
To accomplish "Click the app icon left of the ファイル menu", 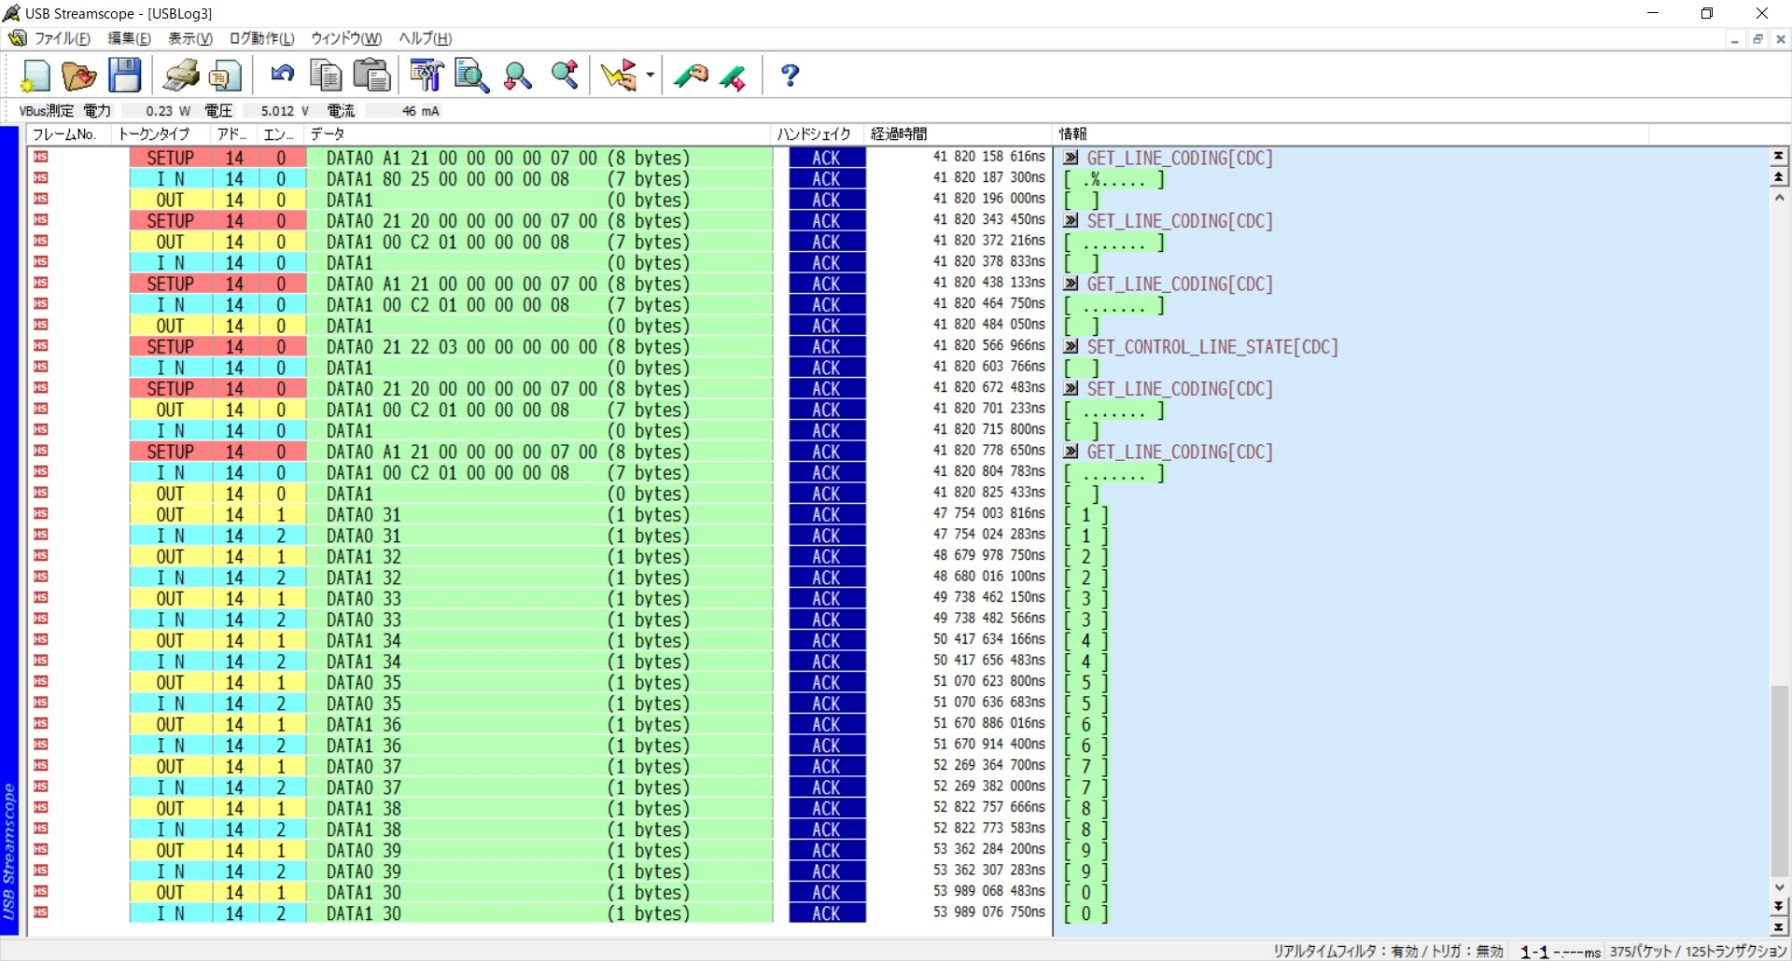I will pyautogui.click(x=17, y=38).
